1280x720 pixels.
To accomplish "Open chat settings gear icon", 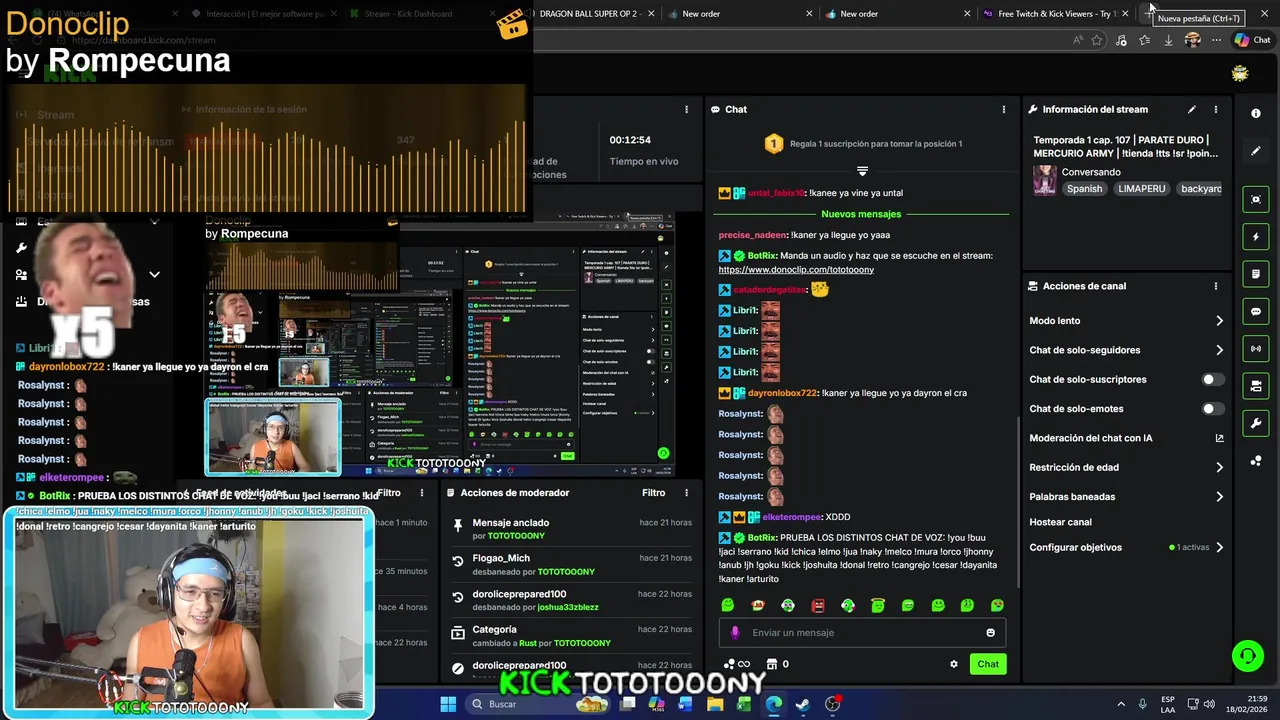I will click(954, 664).
